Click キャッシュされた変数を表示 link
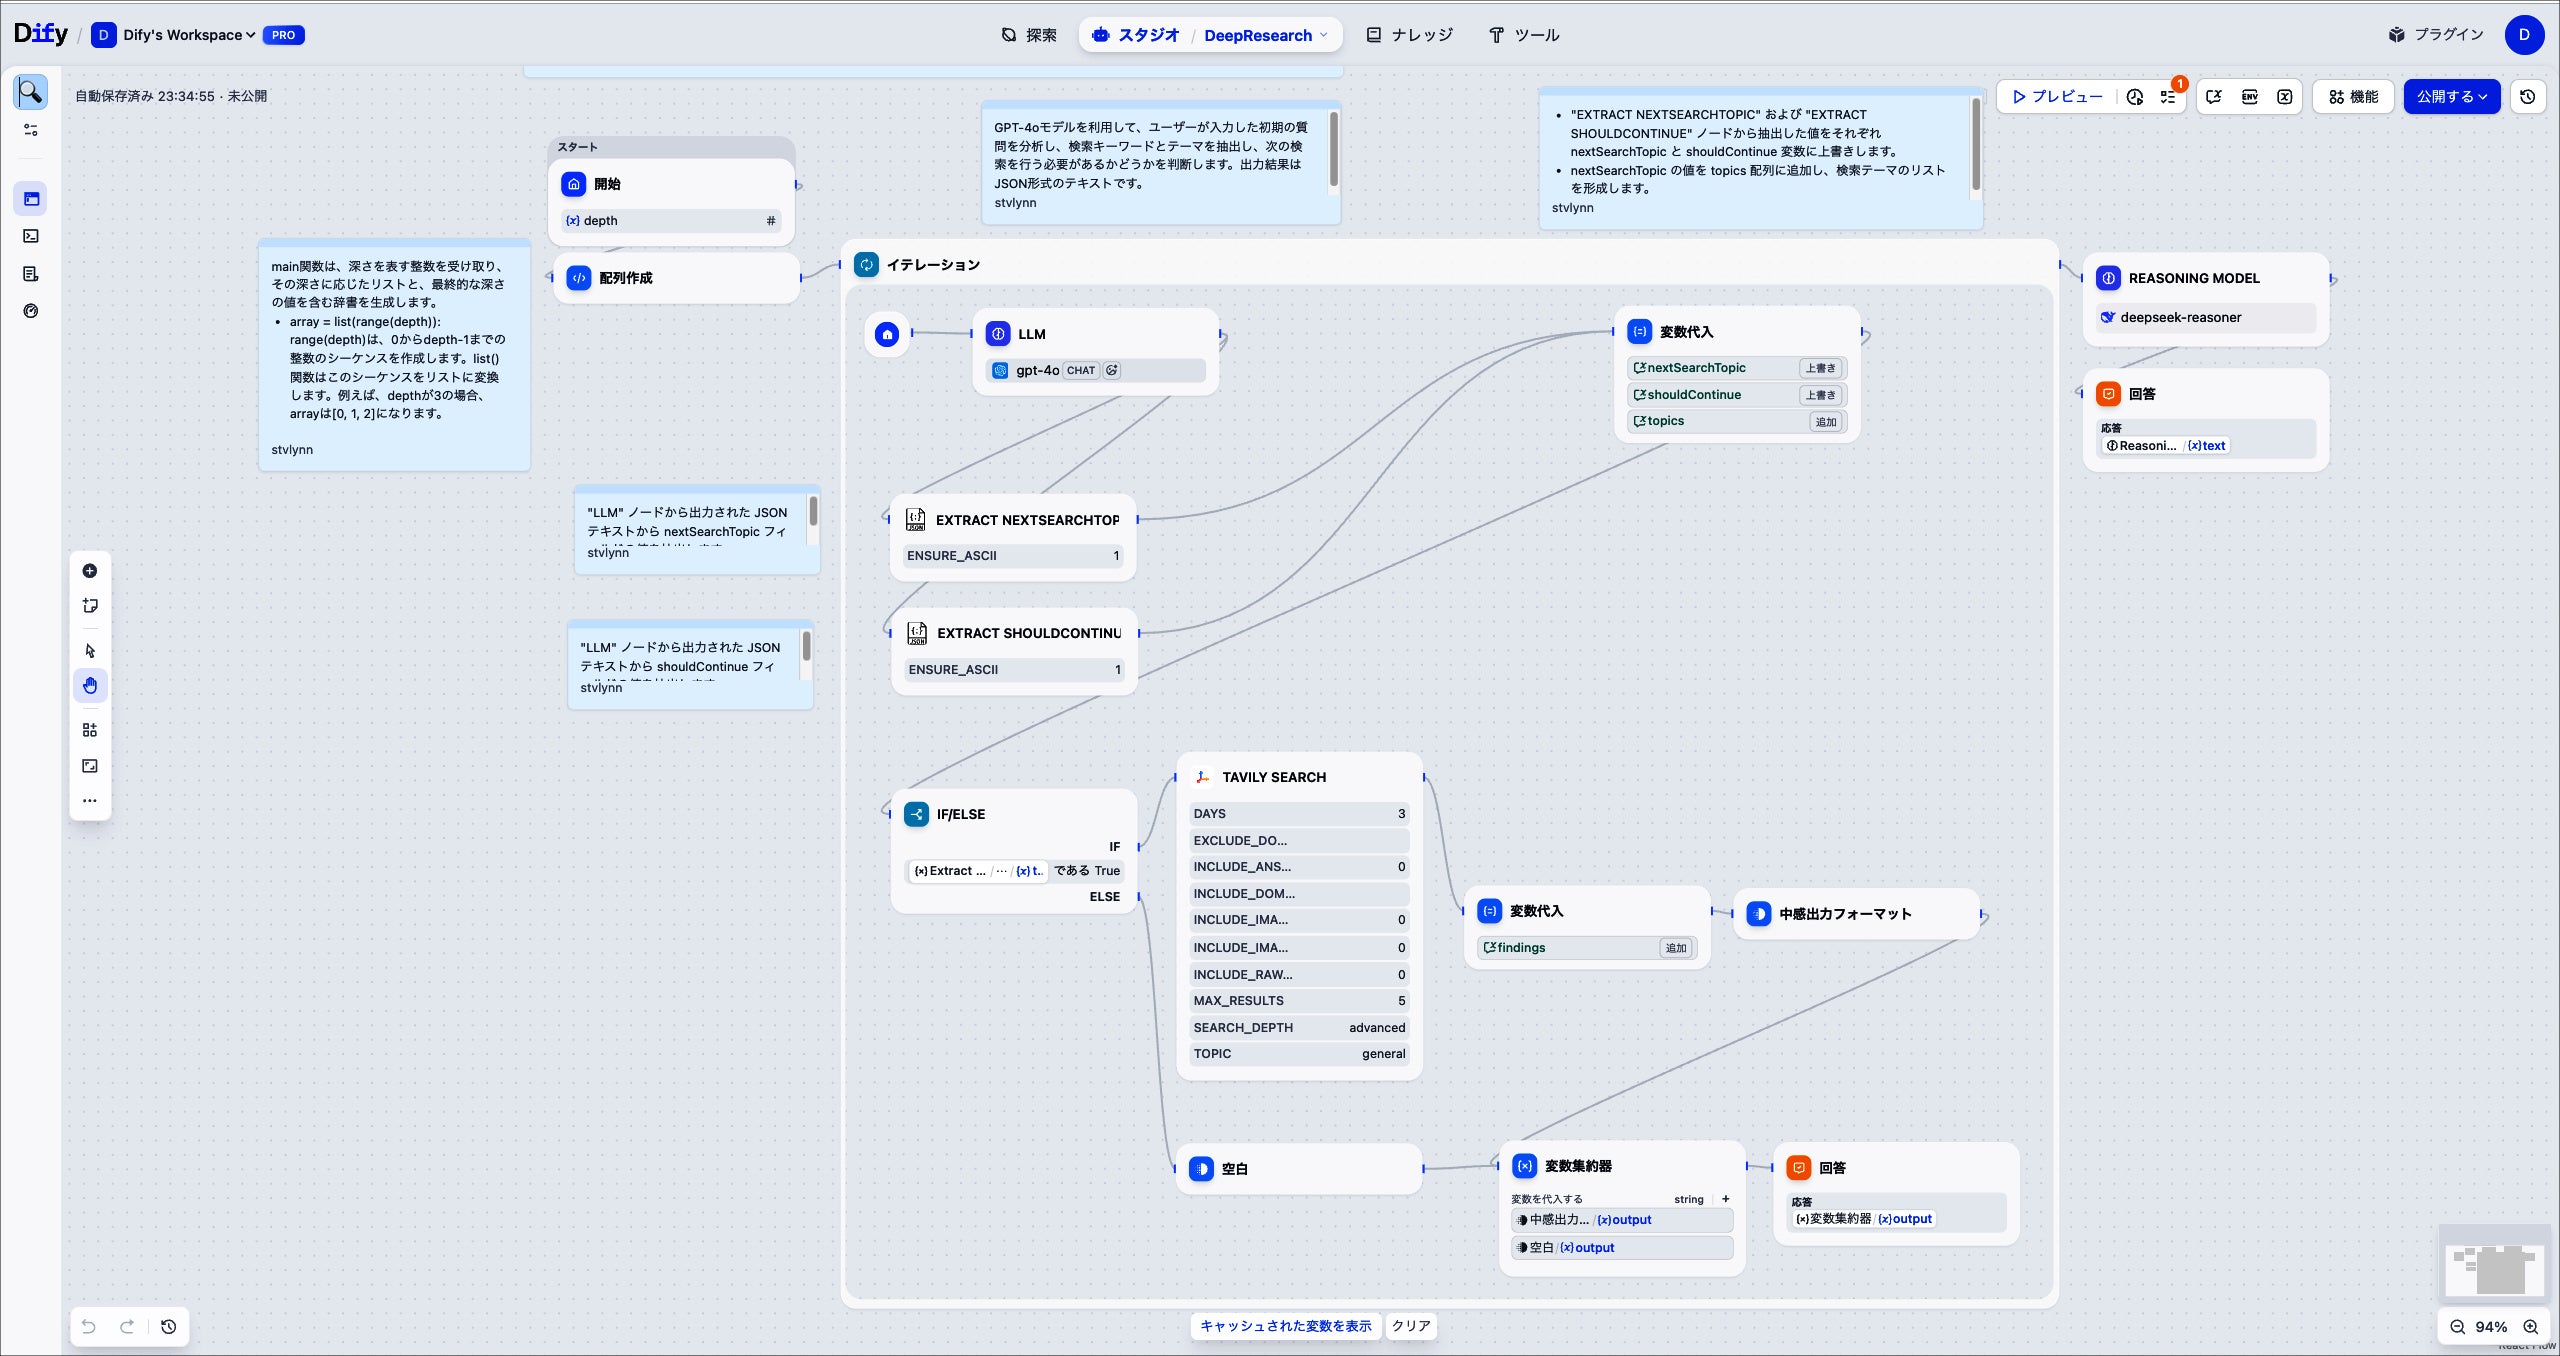 tap(1285, 1326)
